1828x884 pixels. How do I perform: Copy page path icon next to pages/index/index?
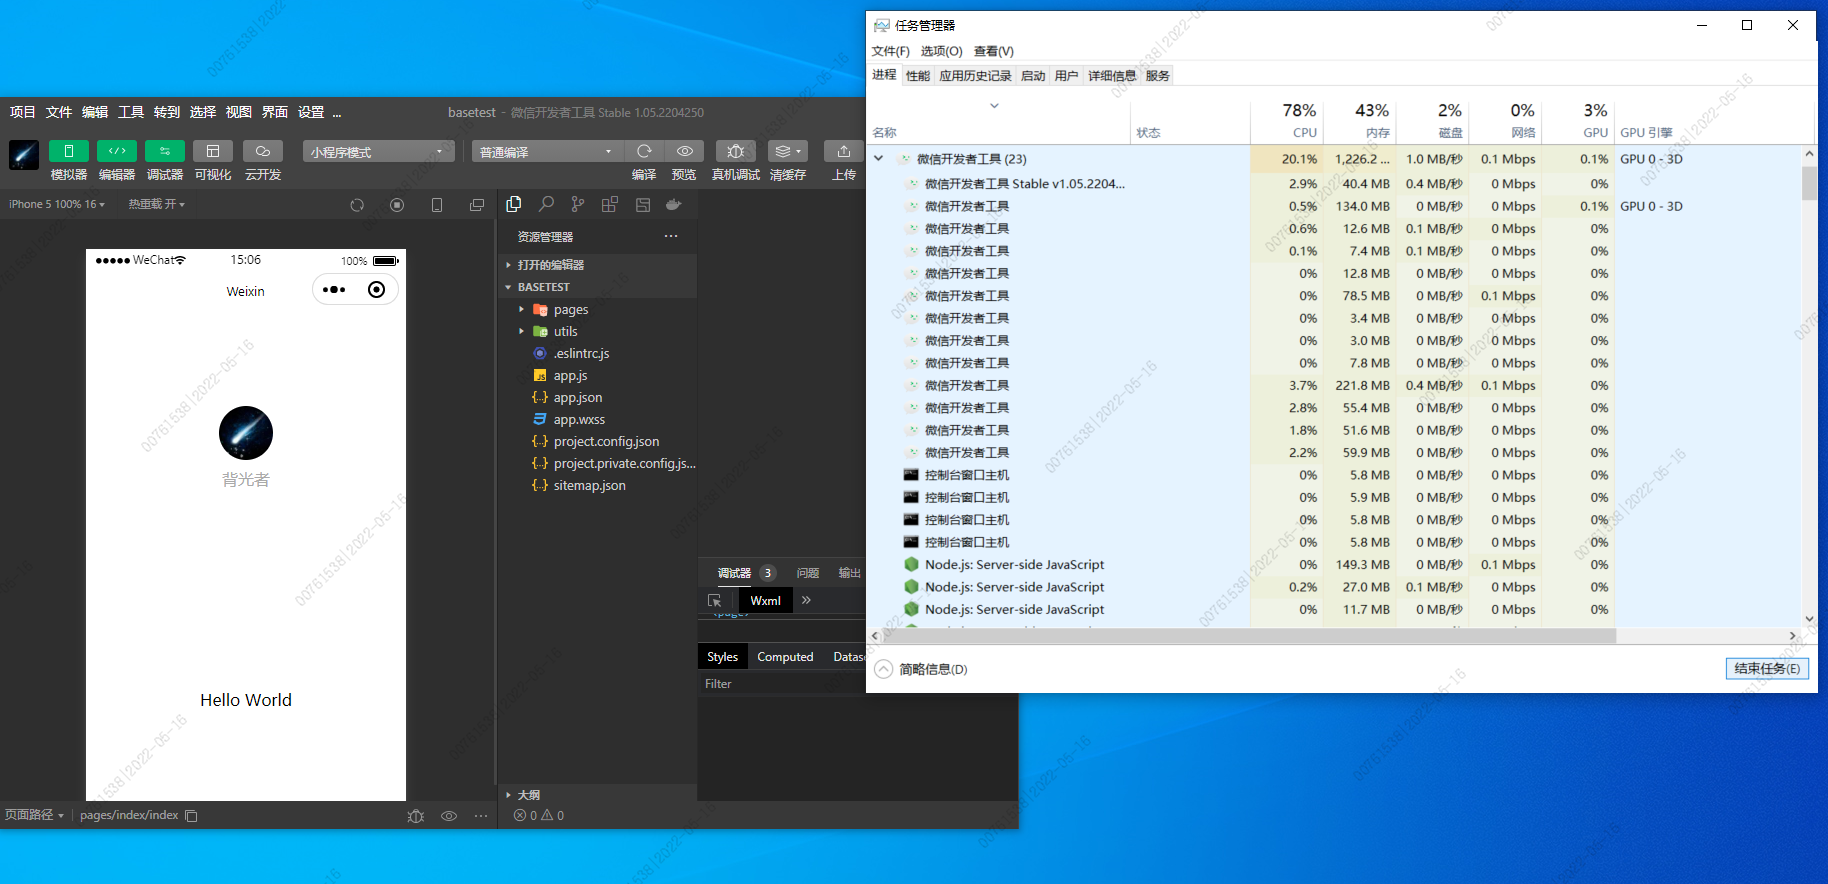point(191,816)
